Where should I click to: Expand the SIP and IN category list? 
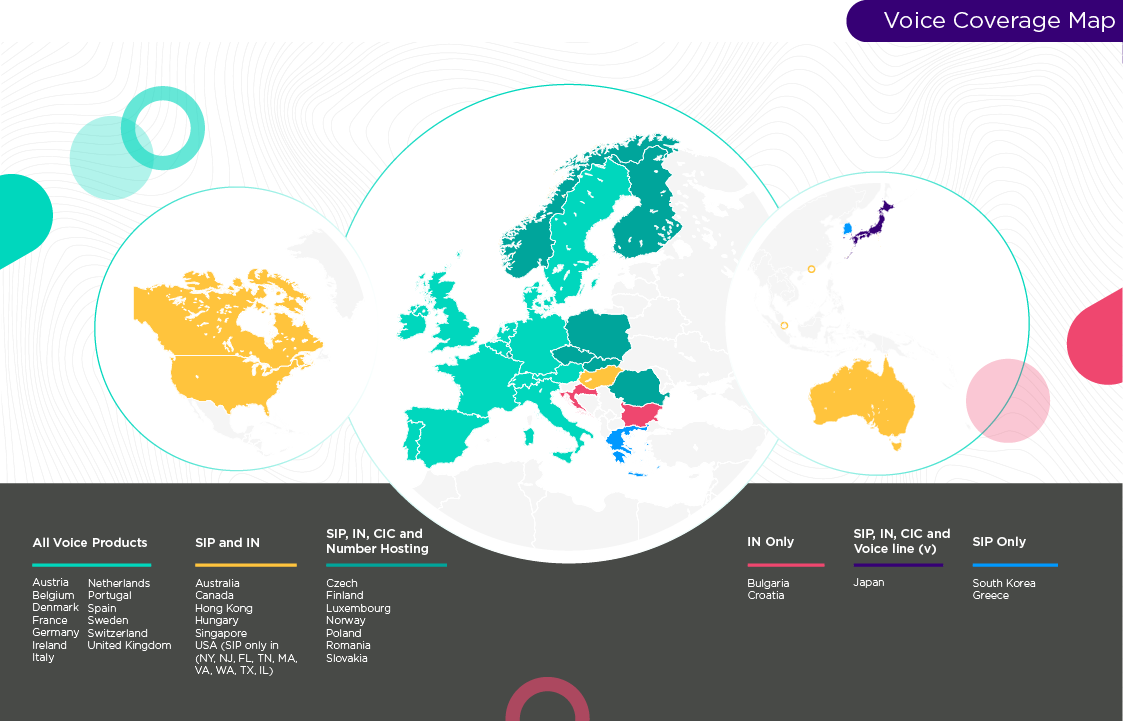226,541
